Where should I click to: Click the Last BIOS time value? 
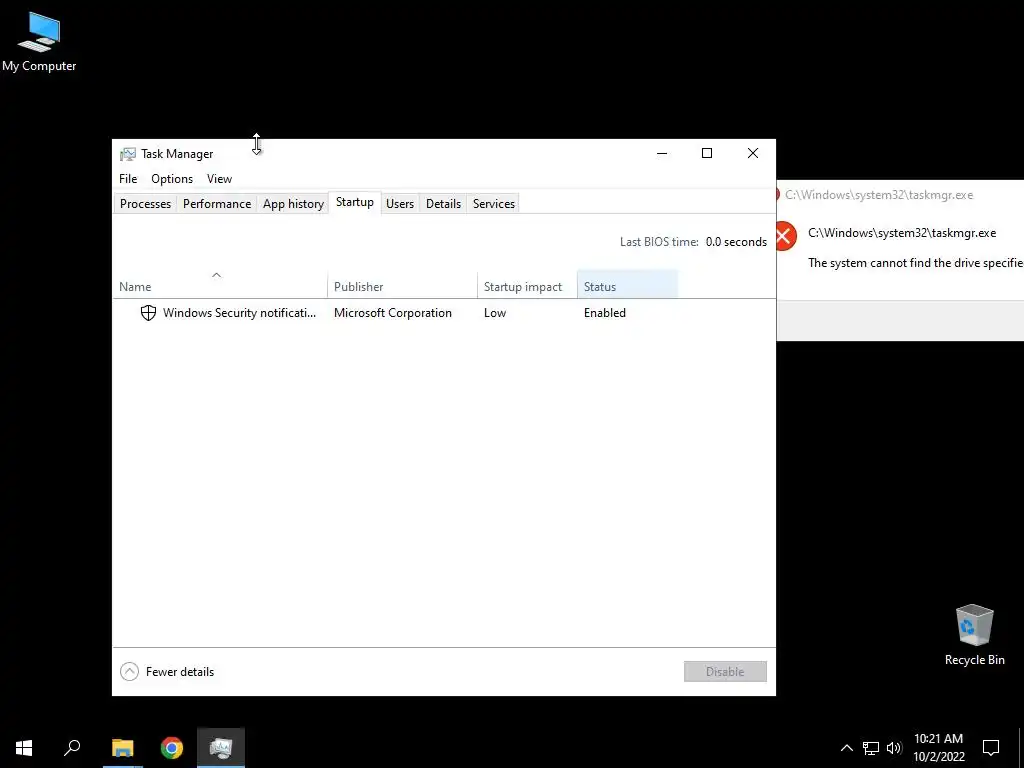(x=736, y=242)
